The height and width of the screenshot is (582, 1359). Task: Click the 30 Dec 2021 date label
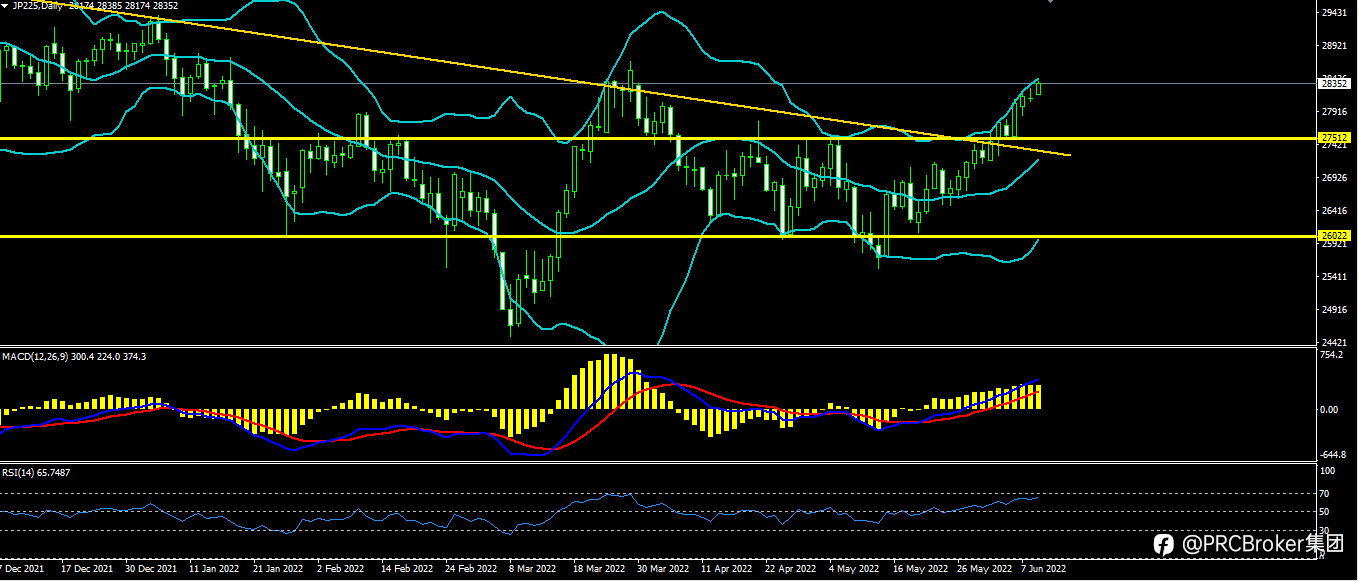[150, 568]
